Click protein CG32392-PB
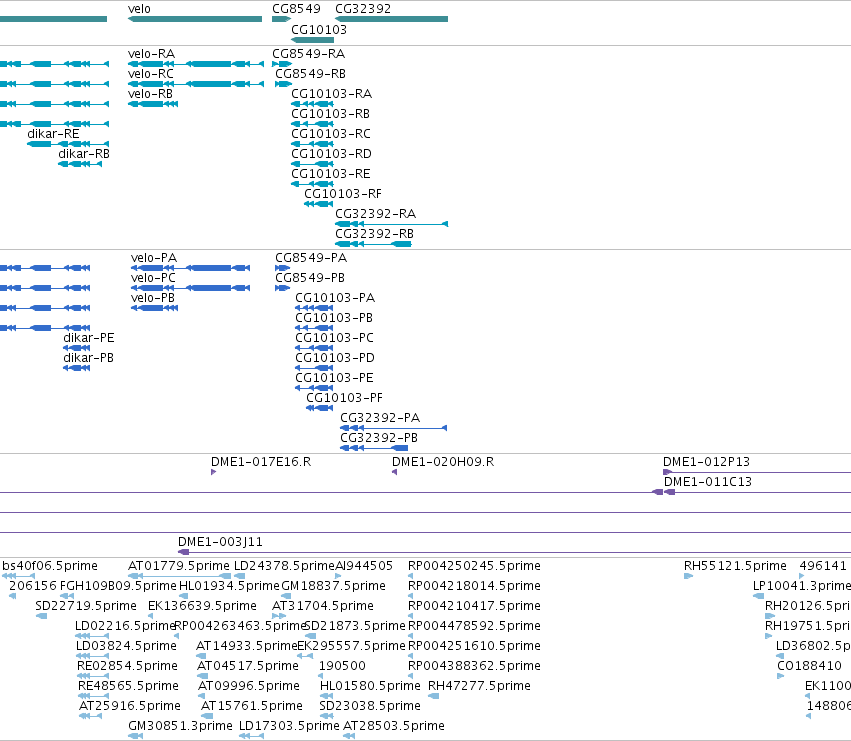851x741 pixels. click(374, 448)
